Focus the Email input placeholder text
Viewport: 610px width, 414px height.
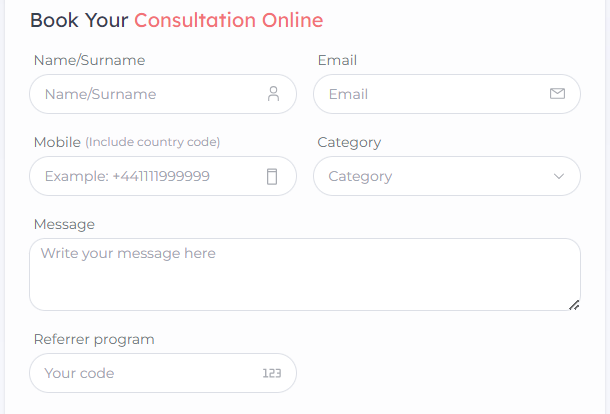click(x=348, y=94)
